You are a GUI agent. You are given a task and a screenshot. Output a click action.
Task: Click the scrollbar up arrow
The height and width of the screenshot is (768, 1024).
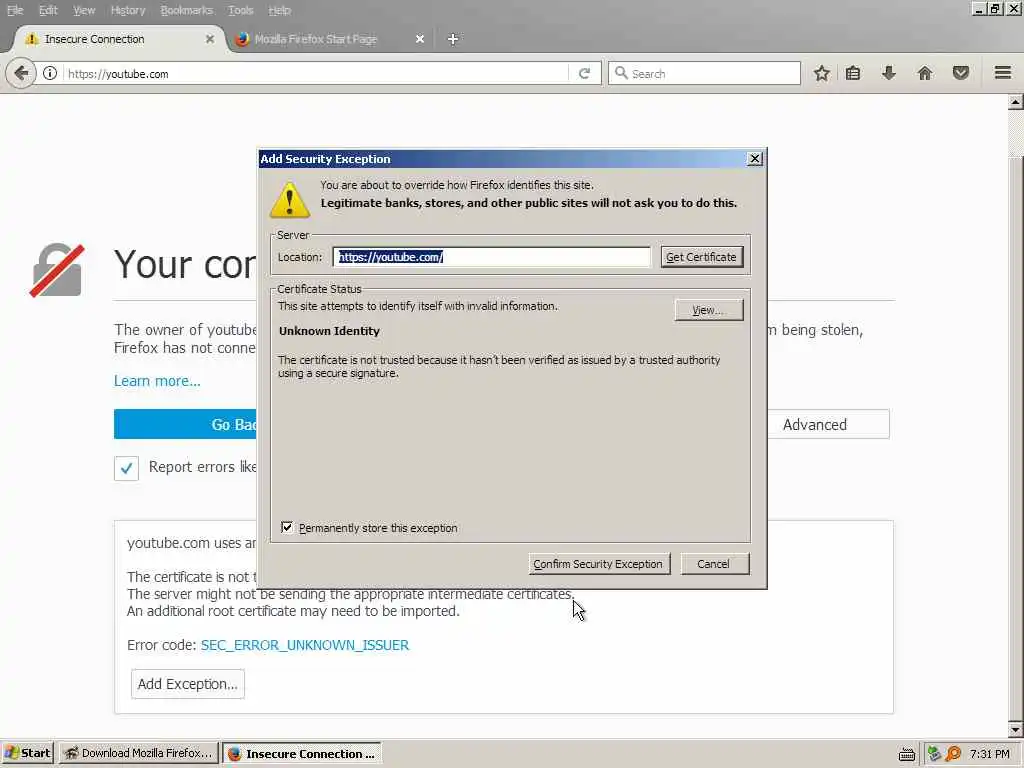point(1016,102)
